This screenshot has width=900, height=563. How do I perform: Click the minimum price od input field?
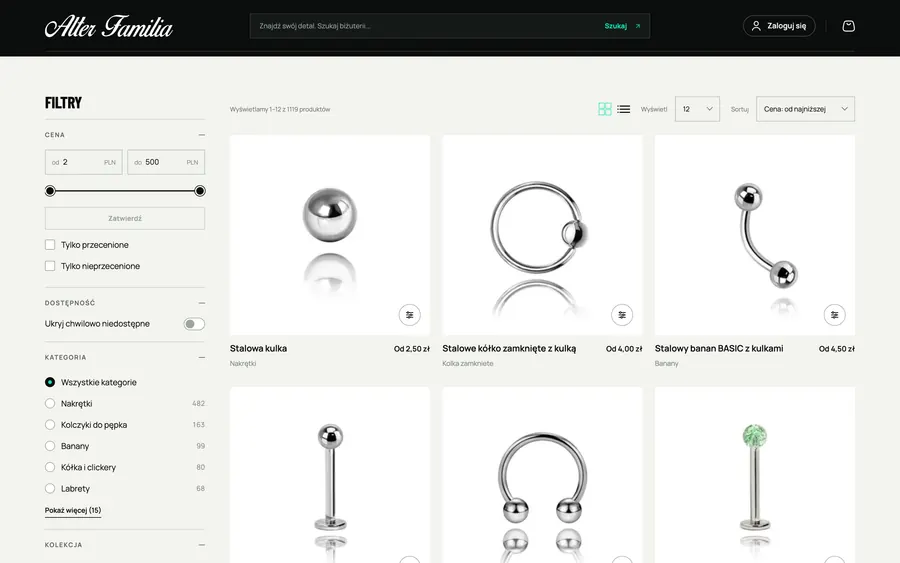click(83, 162)
